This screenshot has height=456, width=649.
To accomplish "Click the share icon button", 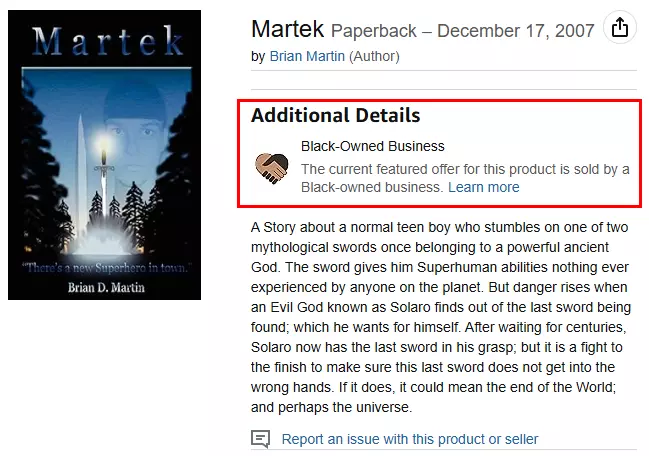I will pyautogui.click(x=620, y=28).
